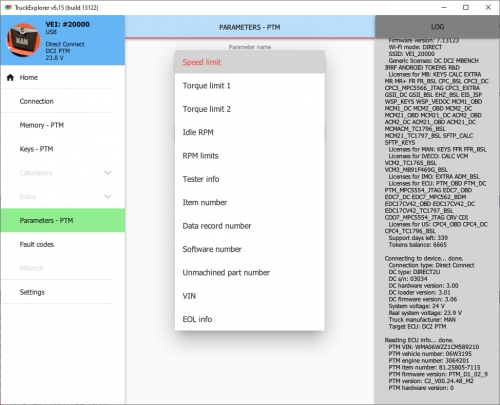This screenshot has width=500, height=405.
Task: Click Direct Connect text in device header
Action: 65,44
